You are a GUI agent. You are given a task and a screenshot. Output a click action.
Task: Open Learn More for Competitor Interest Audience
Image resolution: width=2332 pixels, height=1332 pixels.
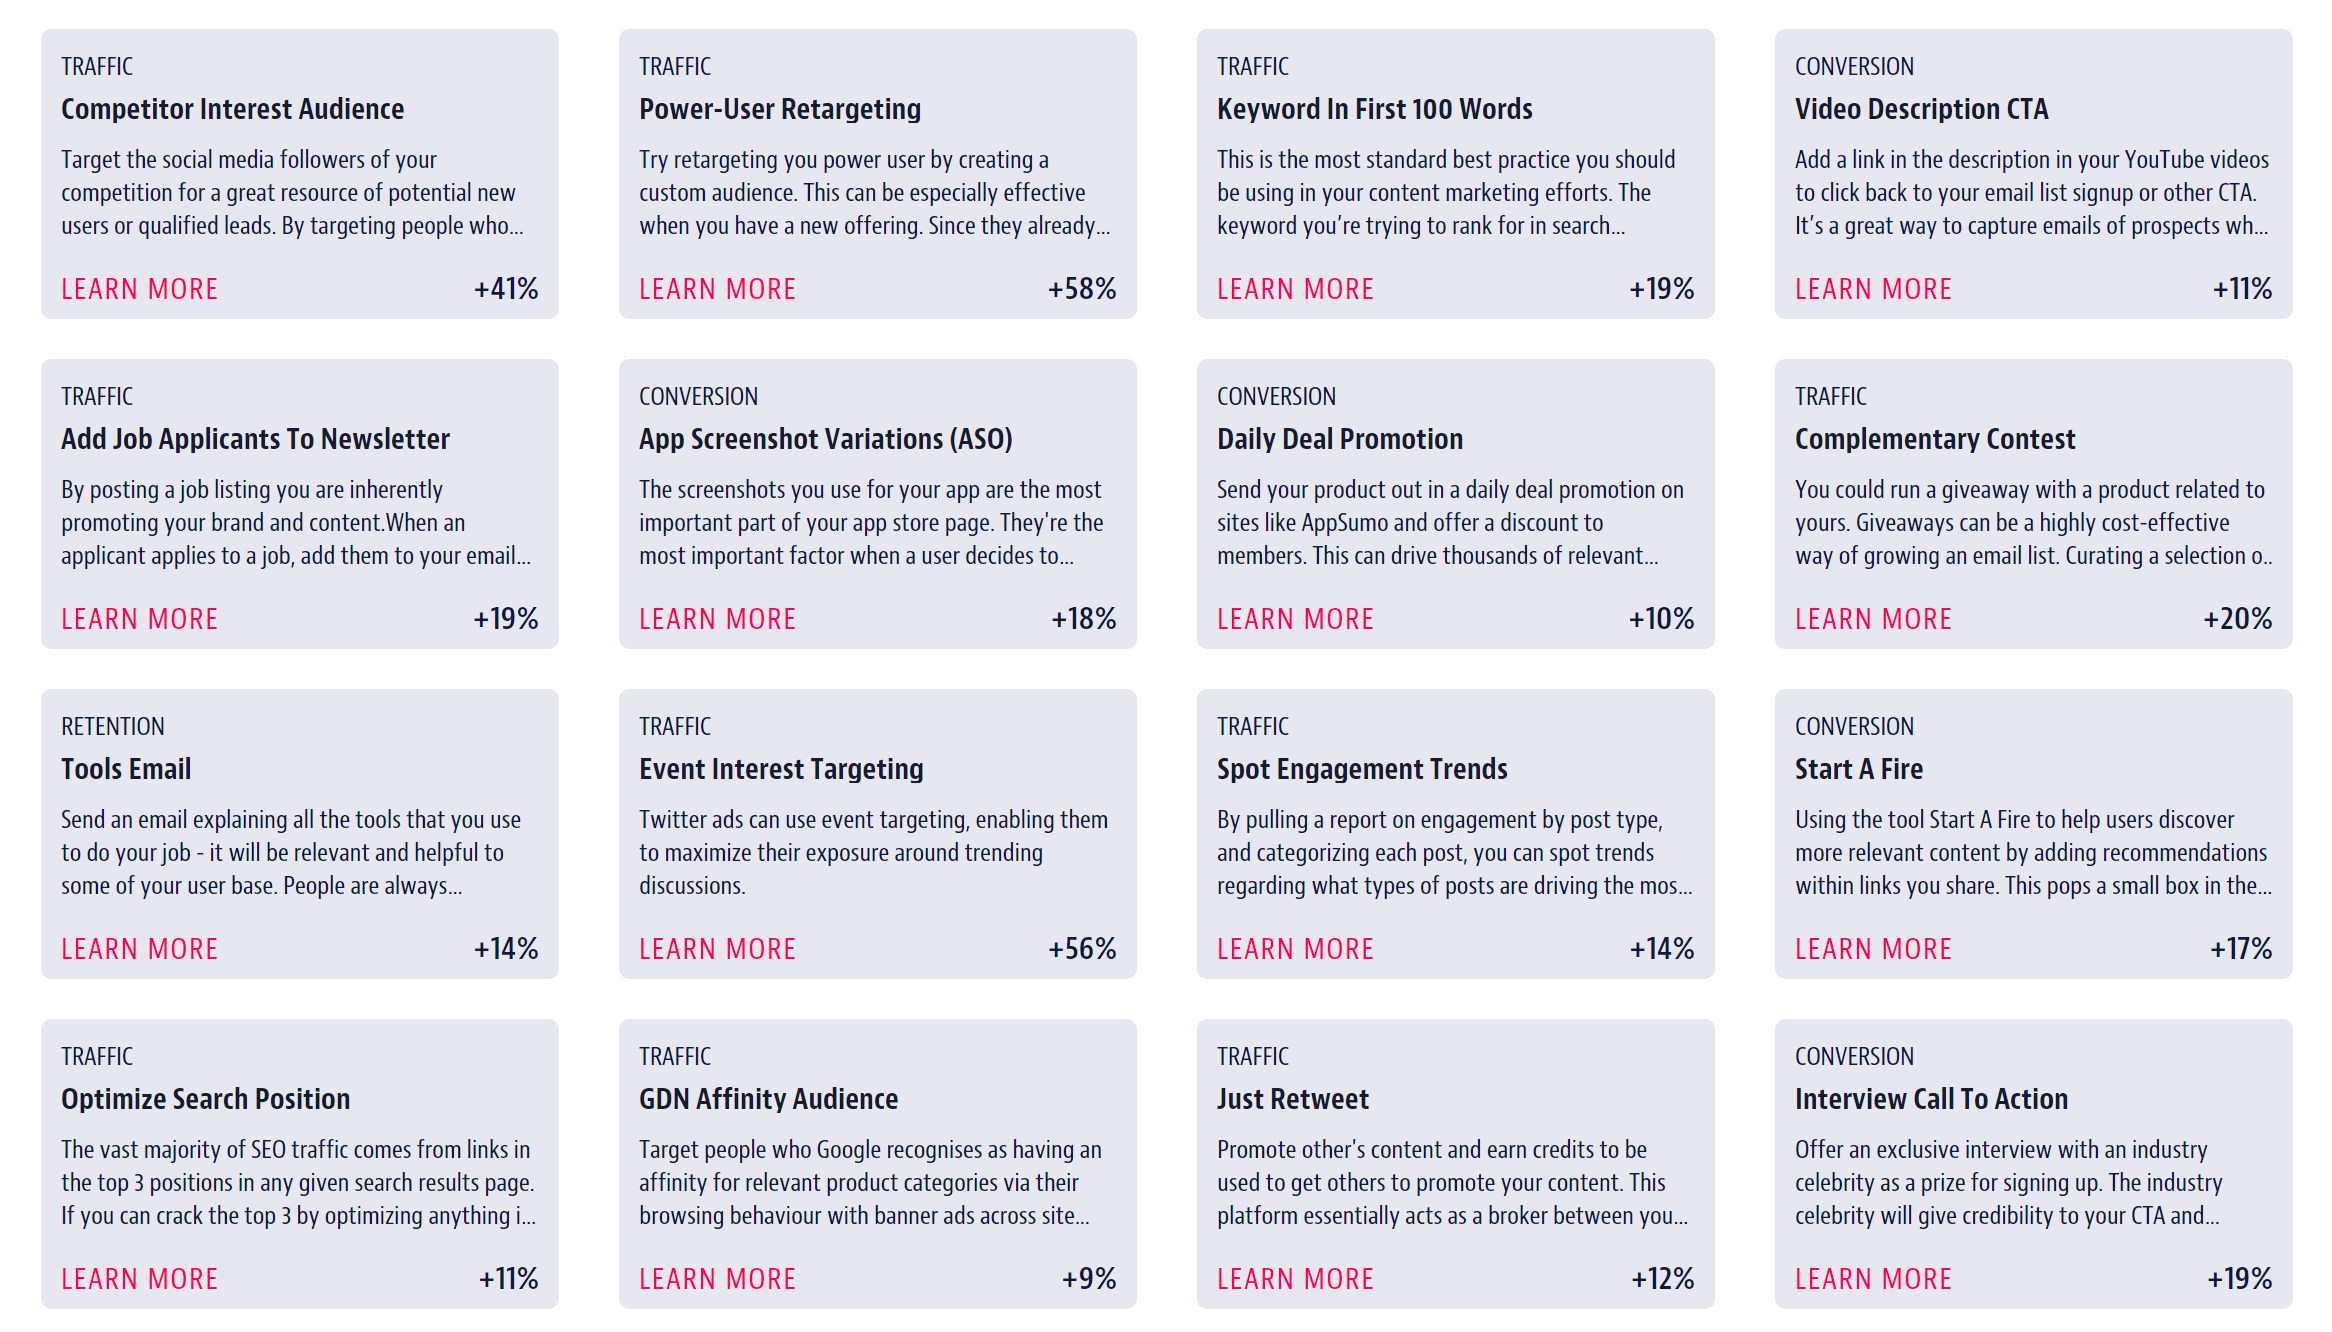tap(139, 289)
